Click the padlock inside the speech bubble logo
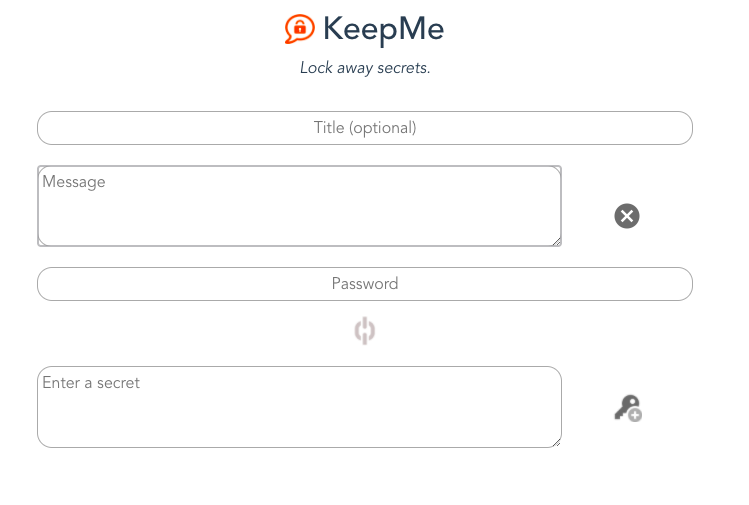749x505 pixels. pyautogui.click(x=300, y=28)
